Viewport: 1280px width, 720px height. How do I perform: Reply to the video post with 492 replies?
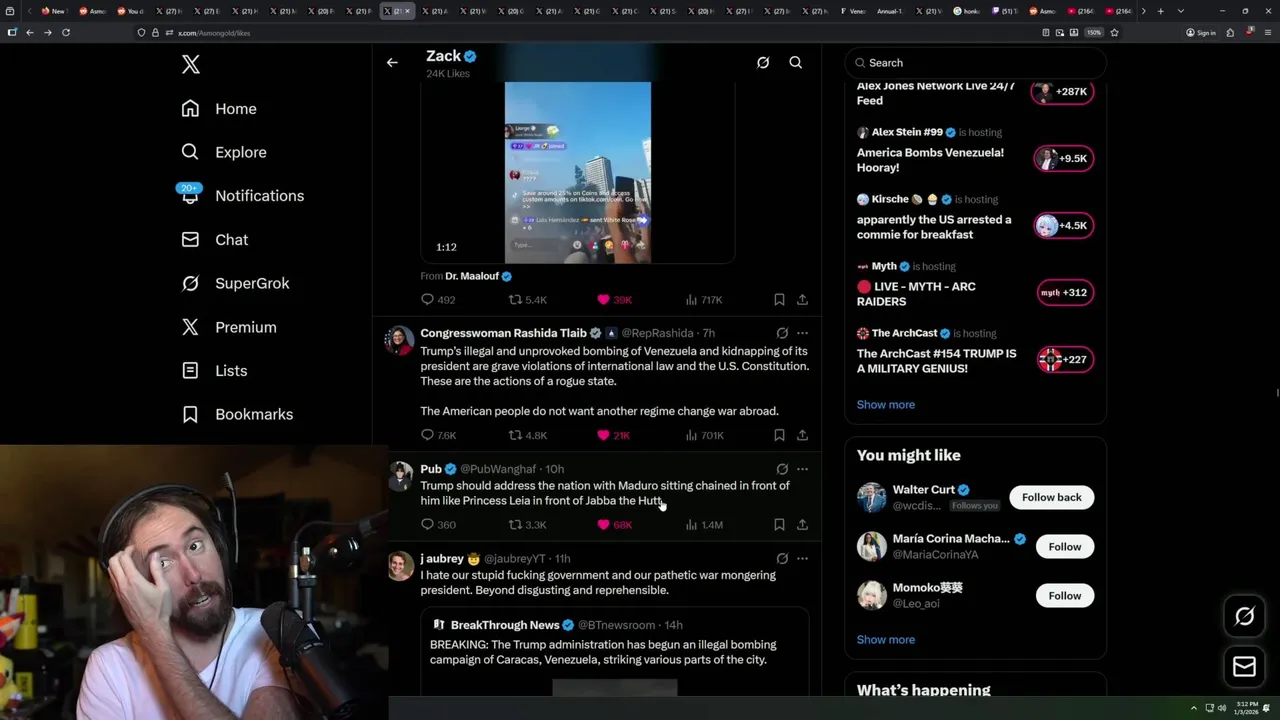[x=438, y=300]
